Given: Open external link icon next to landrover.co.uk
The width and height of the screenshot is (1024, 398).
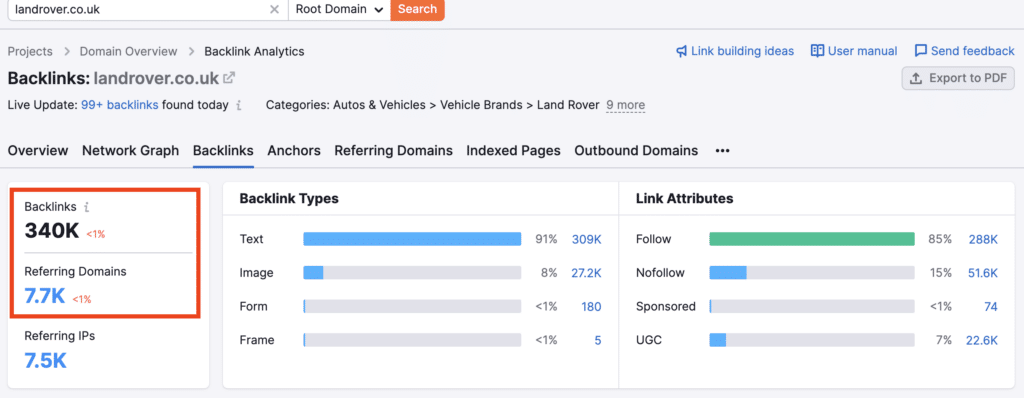Looking at the screenshot, I should [x=229, y=78].
